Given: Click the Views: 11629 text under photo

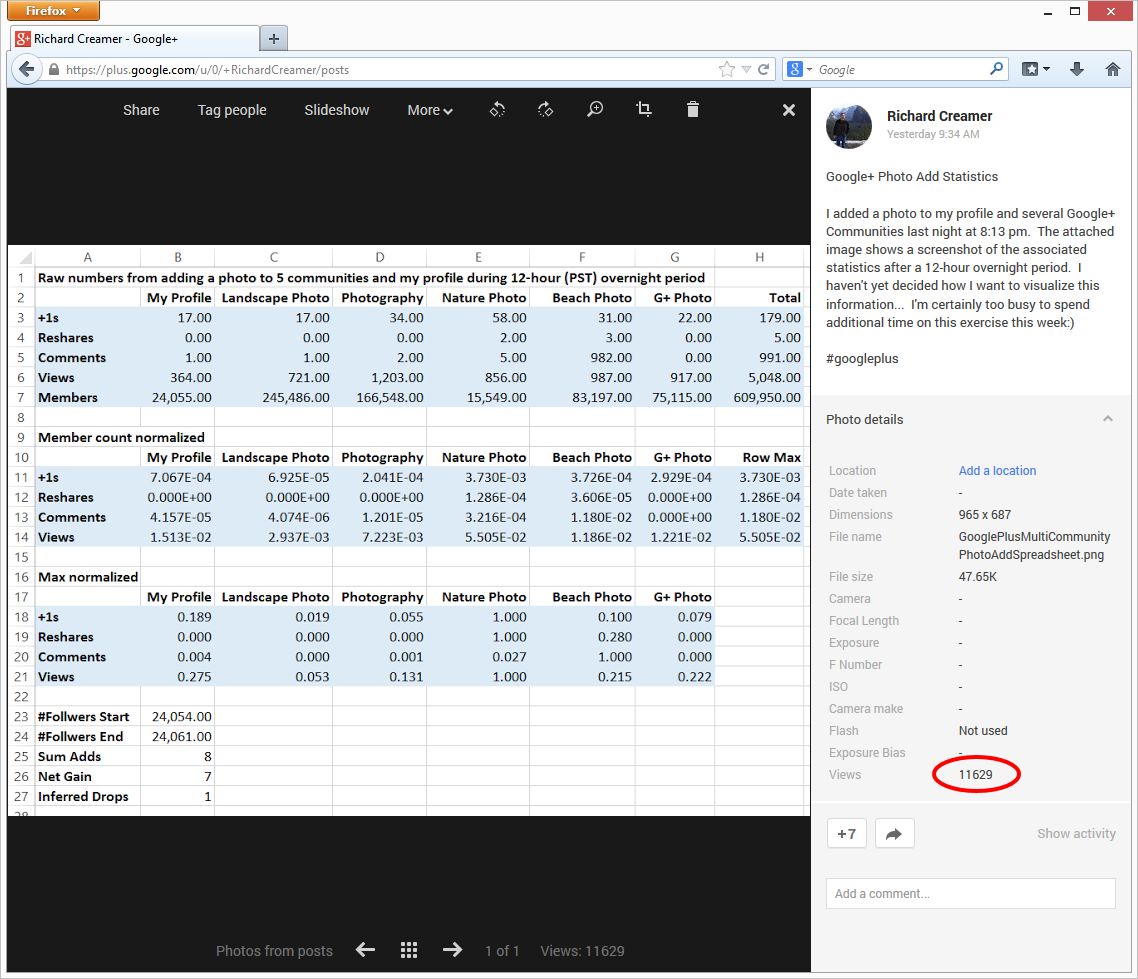Looking at the screenshot, I should pos(582,951).
